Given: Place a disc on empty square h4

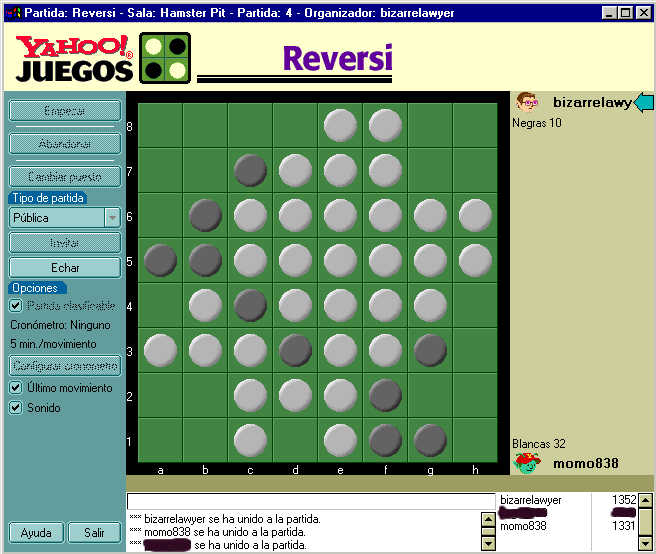Looking at the screenshot, I should click(475, 306).
